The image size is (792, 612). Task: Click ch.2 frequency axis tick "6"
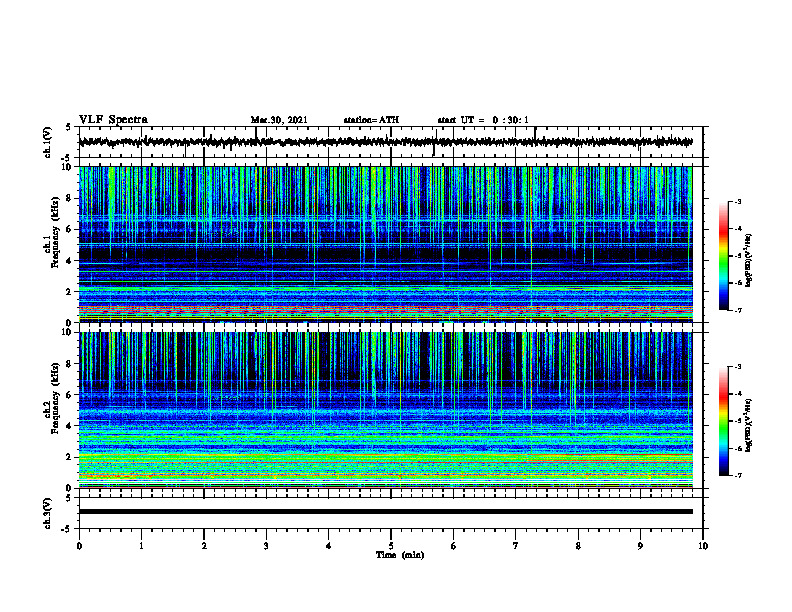tap(70, 395)
